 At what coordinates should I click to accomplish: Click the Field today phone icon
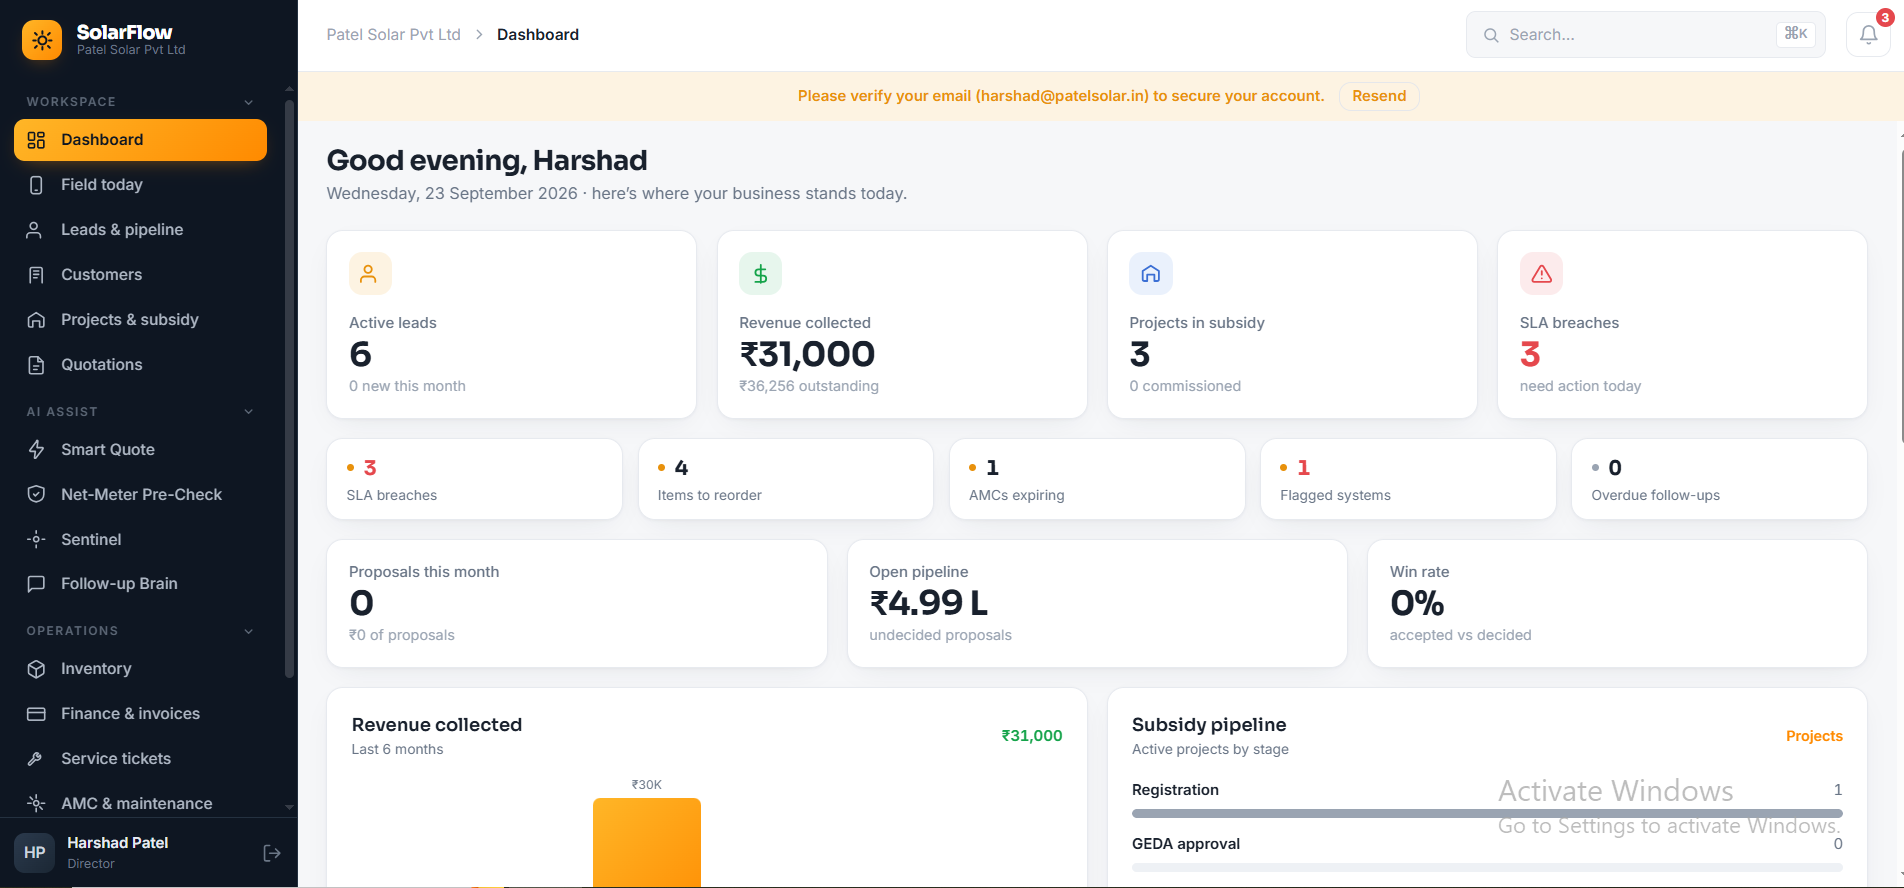[x=36, y=185]
